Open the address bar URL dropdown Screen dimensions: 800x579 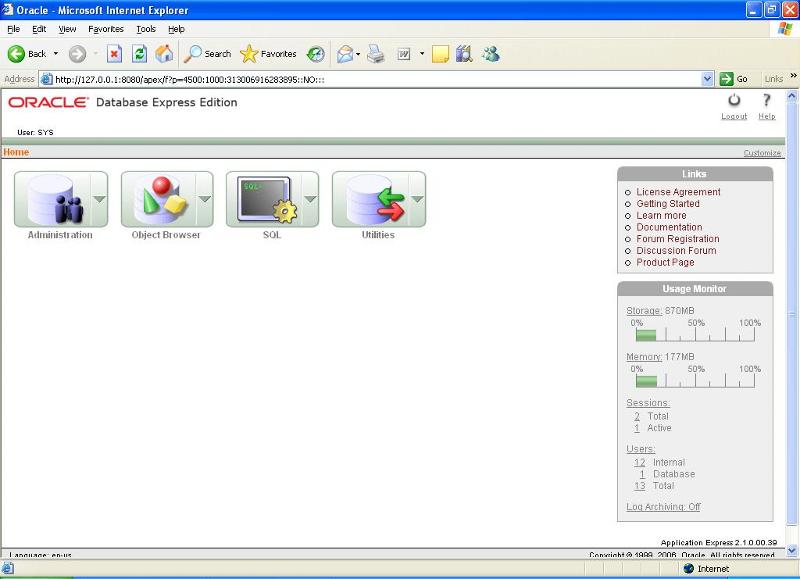point(707,79)
